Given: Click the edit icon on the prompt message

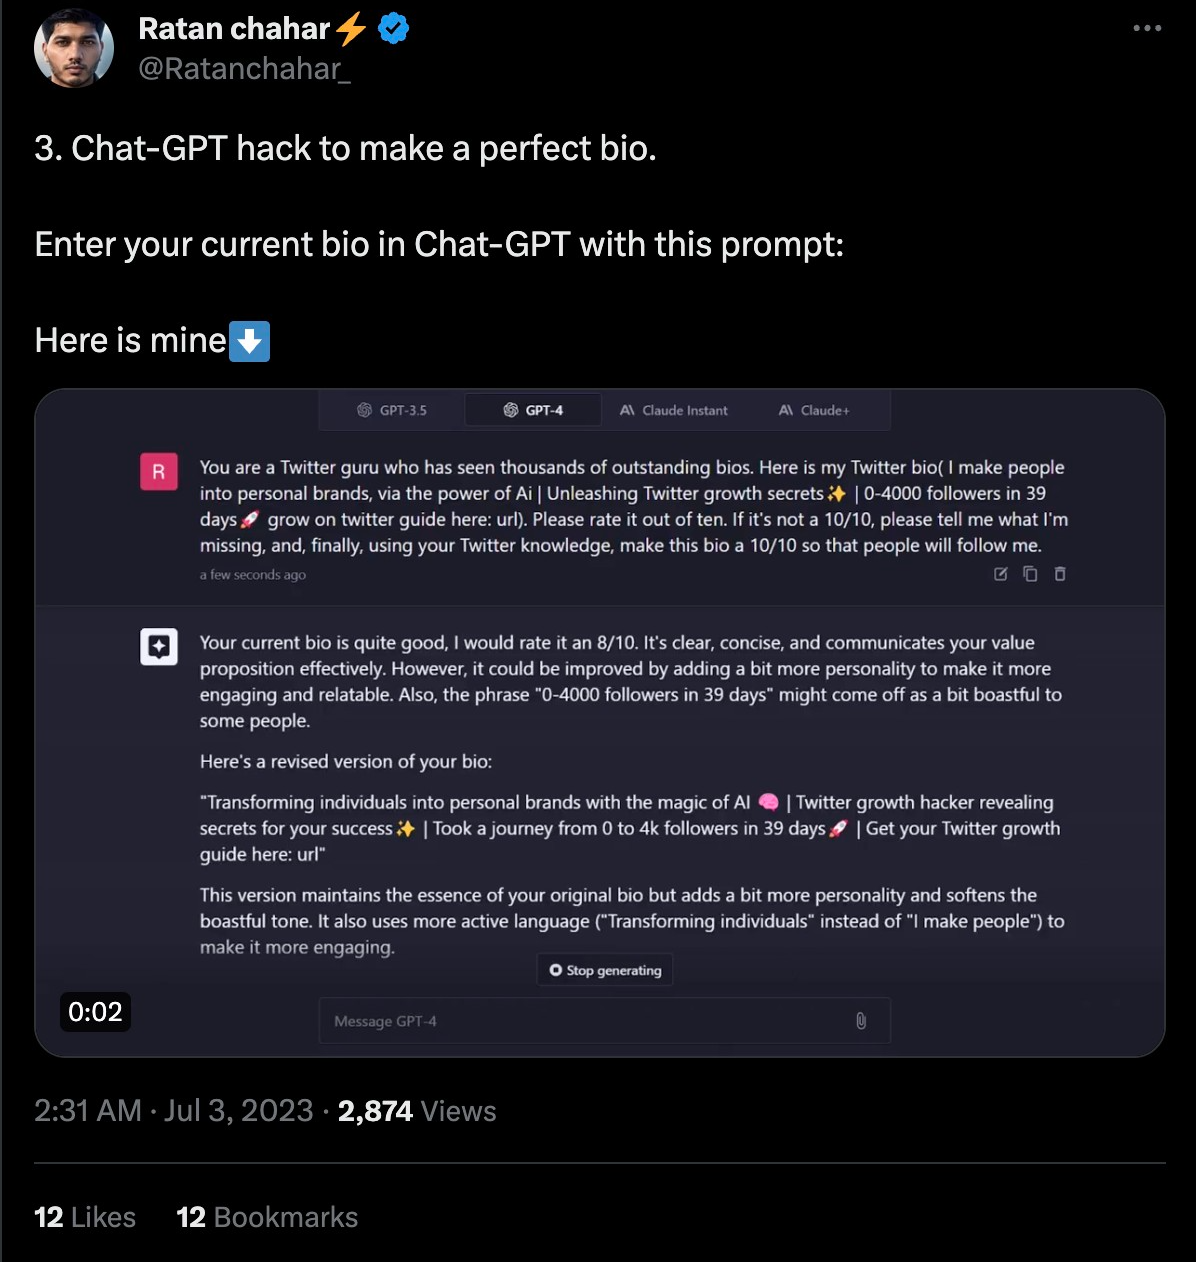Looking at the screenshot, I should click(1000, 574).
